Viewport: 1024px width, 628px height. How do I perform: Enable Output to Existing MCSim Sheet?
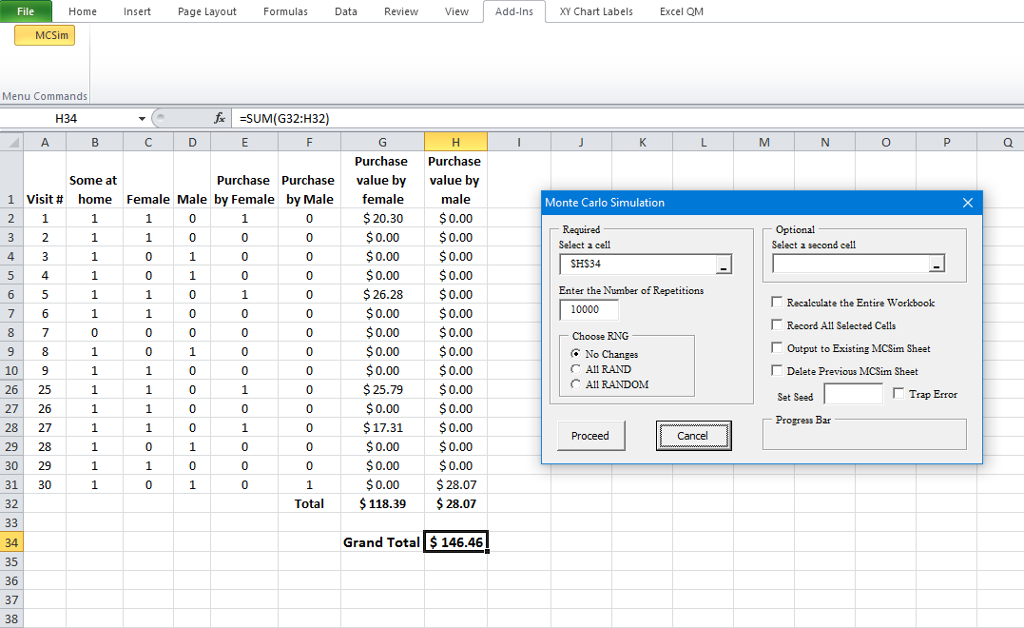tap(777, 347)
